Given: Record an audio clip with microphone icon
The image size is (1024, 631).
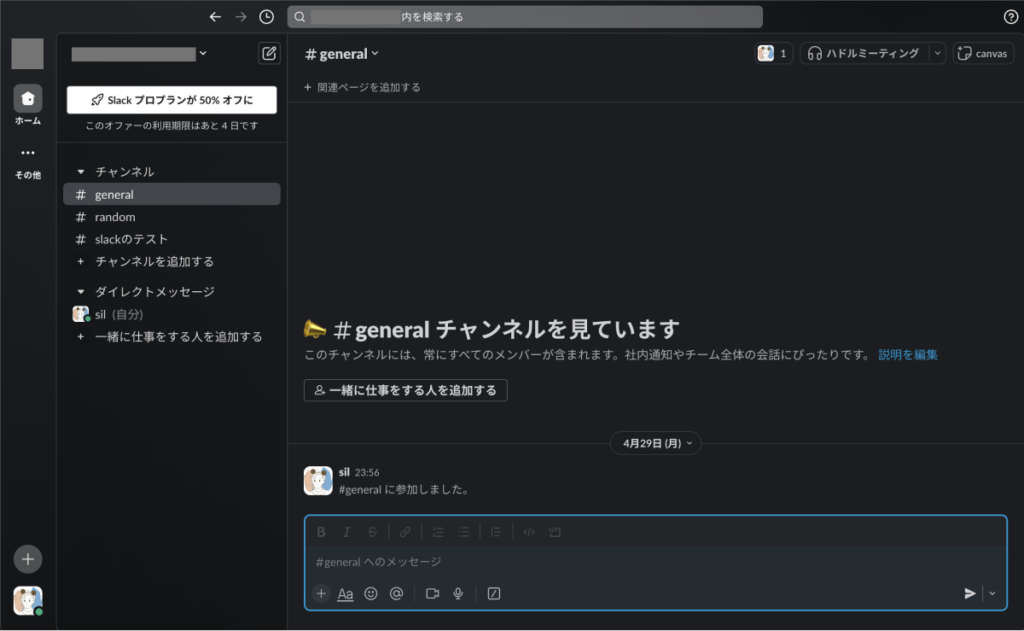Looking at the screenshot, I should pyautogui.click(x=458, y=593).
